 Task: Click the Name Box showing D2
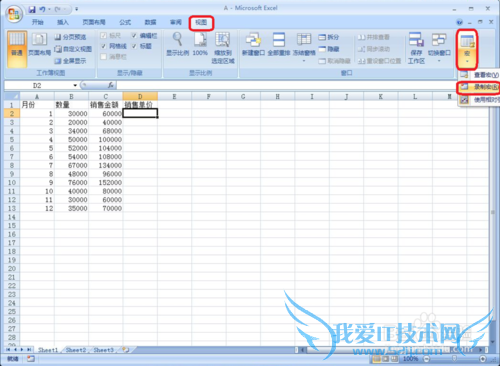(37, 85)
